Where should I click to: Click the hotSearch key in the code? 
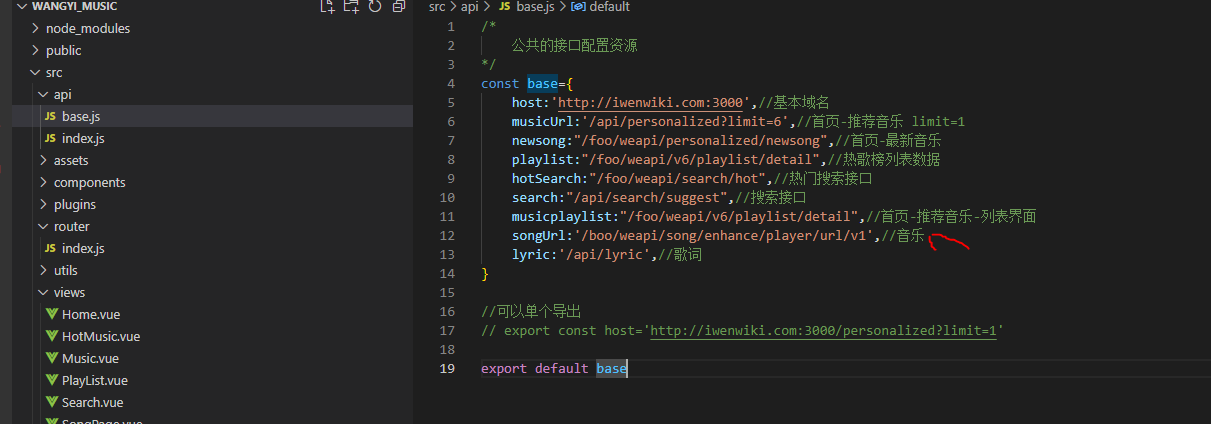click(546, 179)
